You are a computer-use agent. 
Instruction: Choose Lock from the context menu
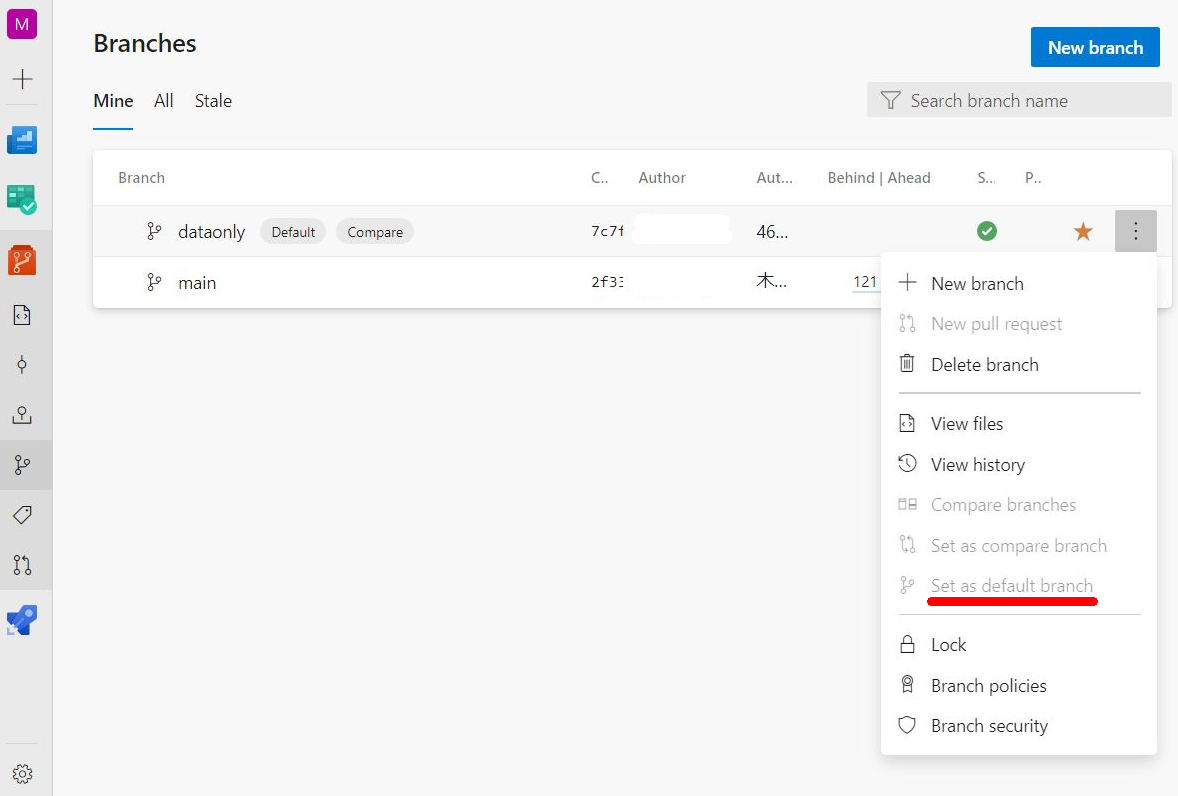point(948,645)
